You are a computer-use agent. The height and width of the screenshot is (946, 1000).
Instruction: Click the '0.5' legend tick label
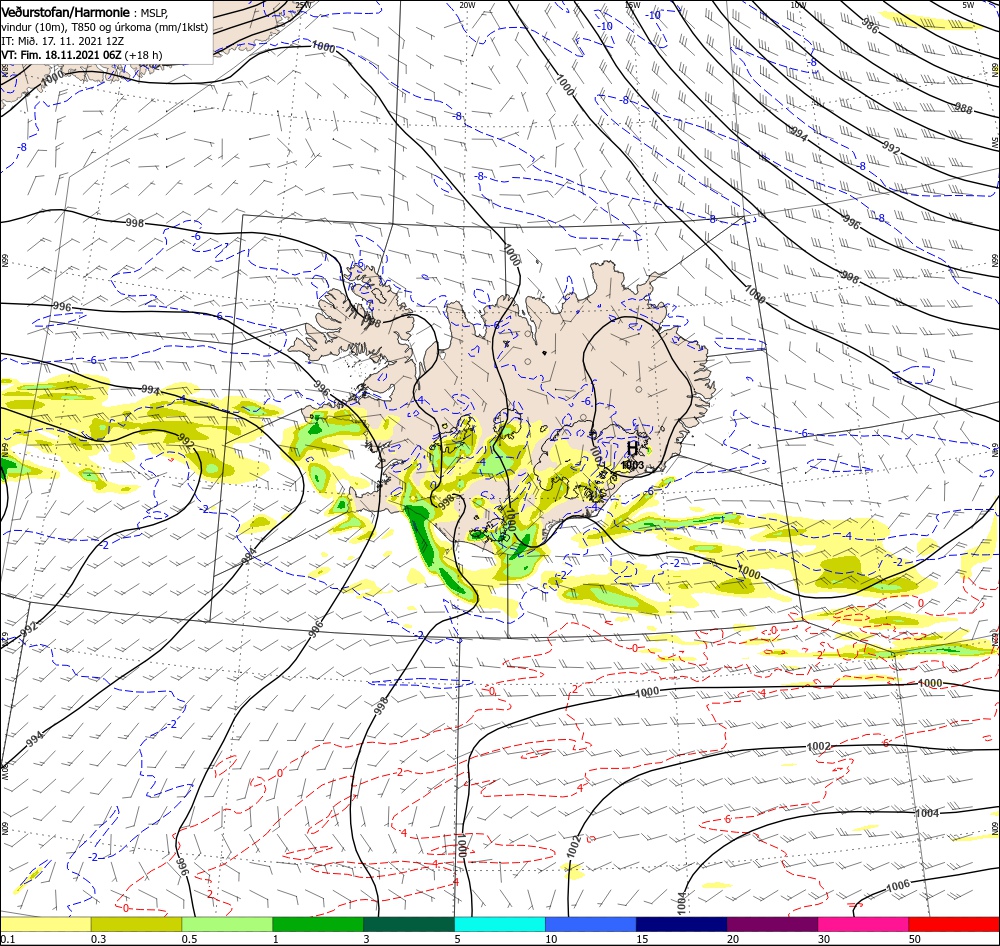pos(189,939)
